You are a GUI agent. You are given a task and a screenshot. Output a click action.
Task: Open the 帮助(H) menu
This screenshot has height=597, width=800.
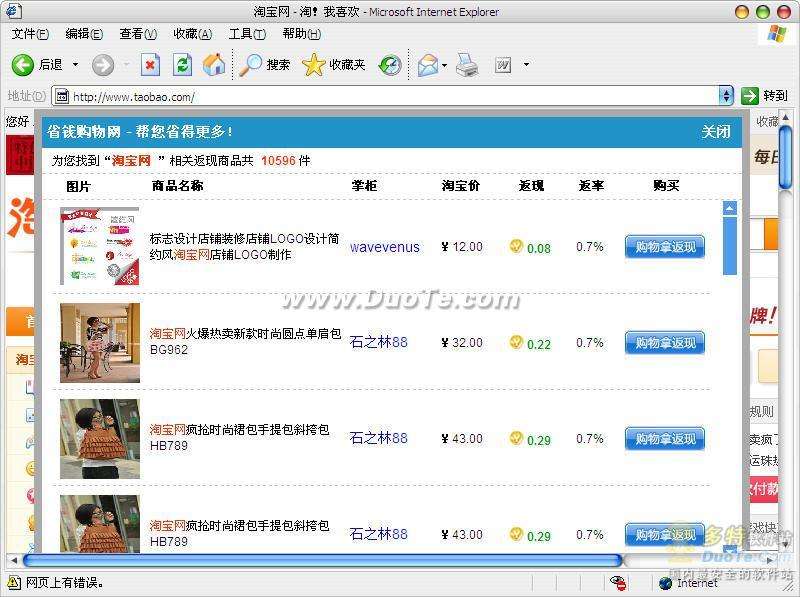coord(302,34)
